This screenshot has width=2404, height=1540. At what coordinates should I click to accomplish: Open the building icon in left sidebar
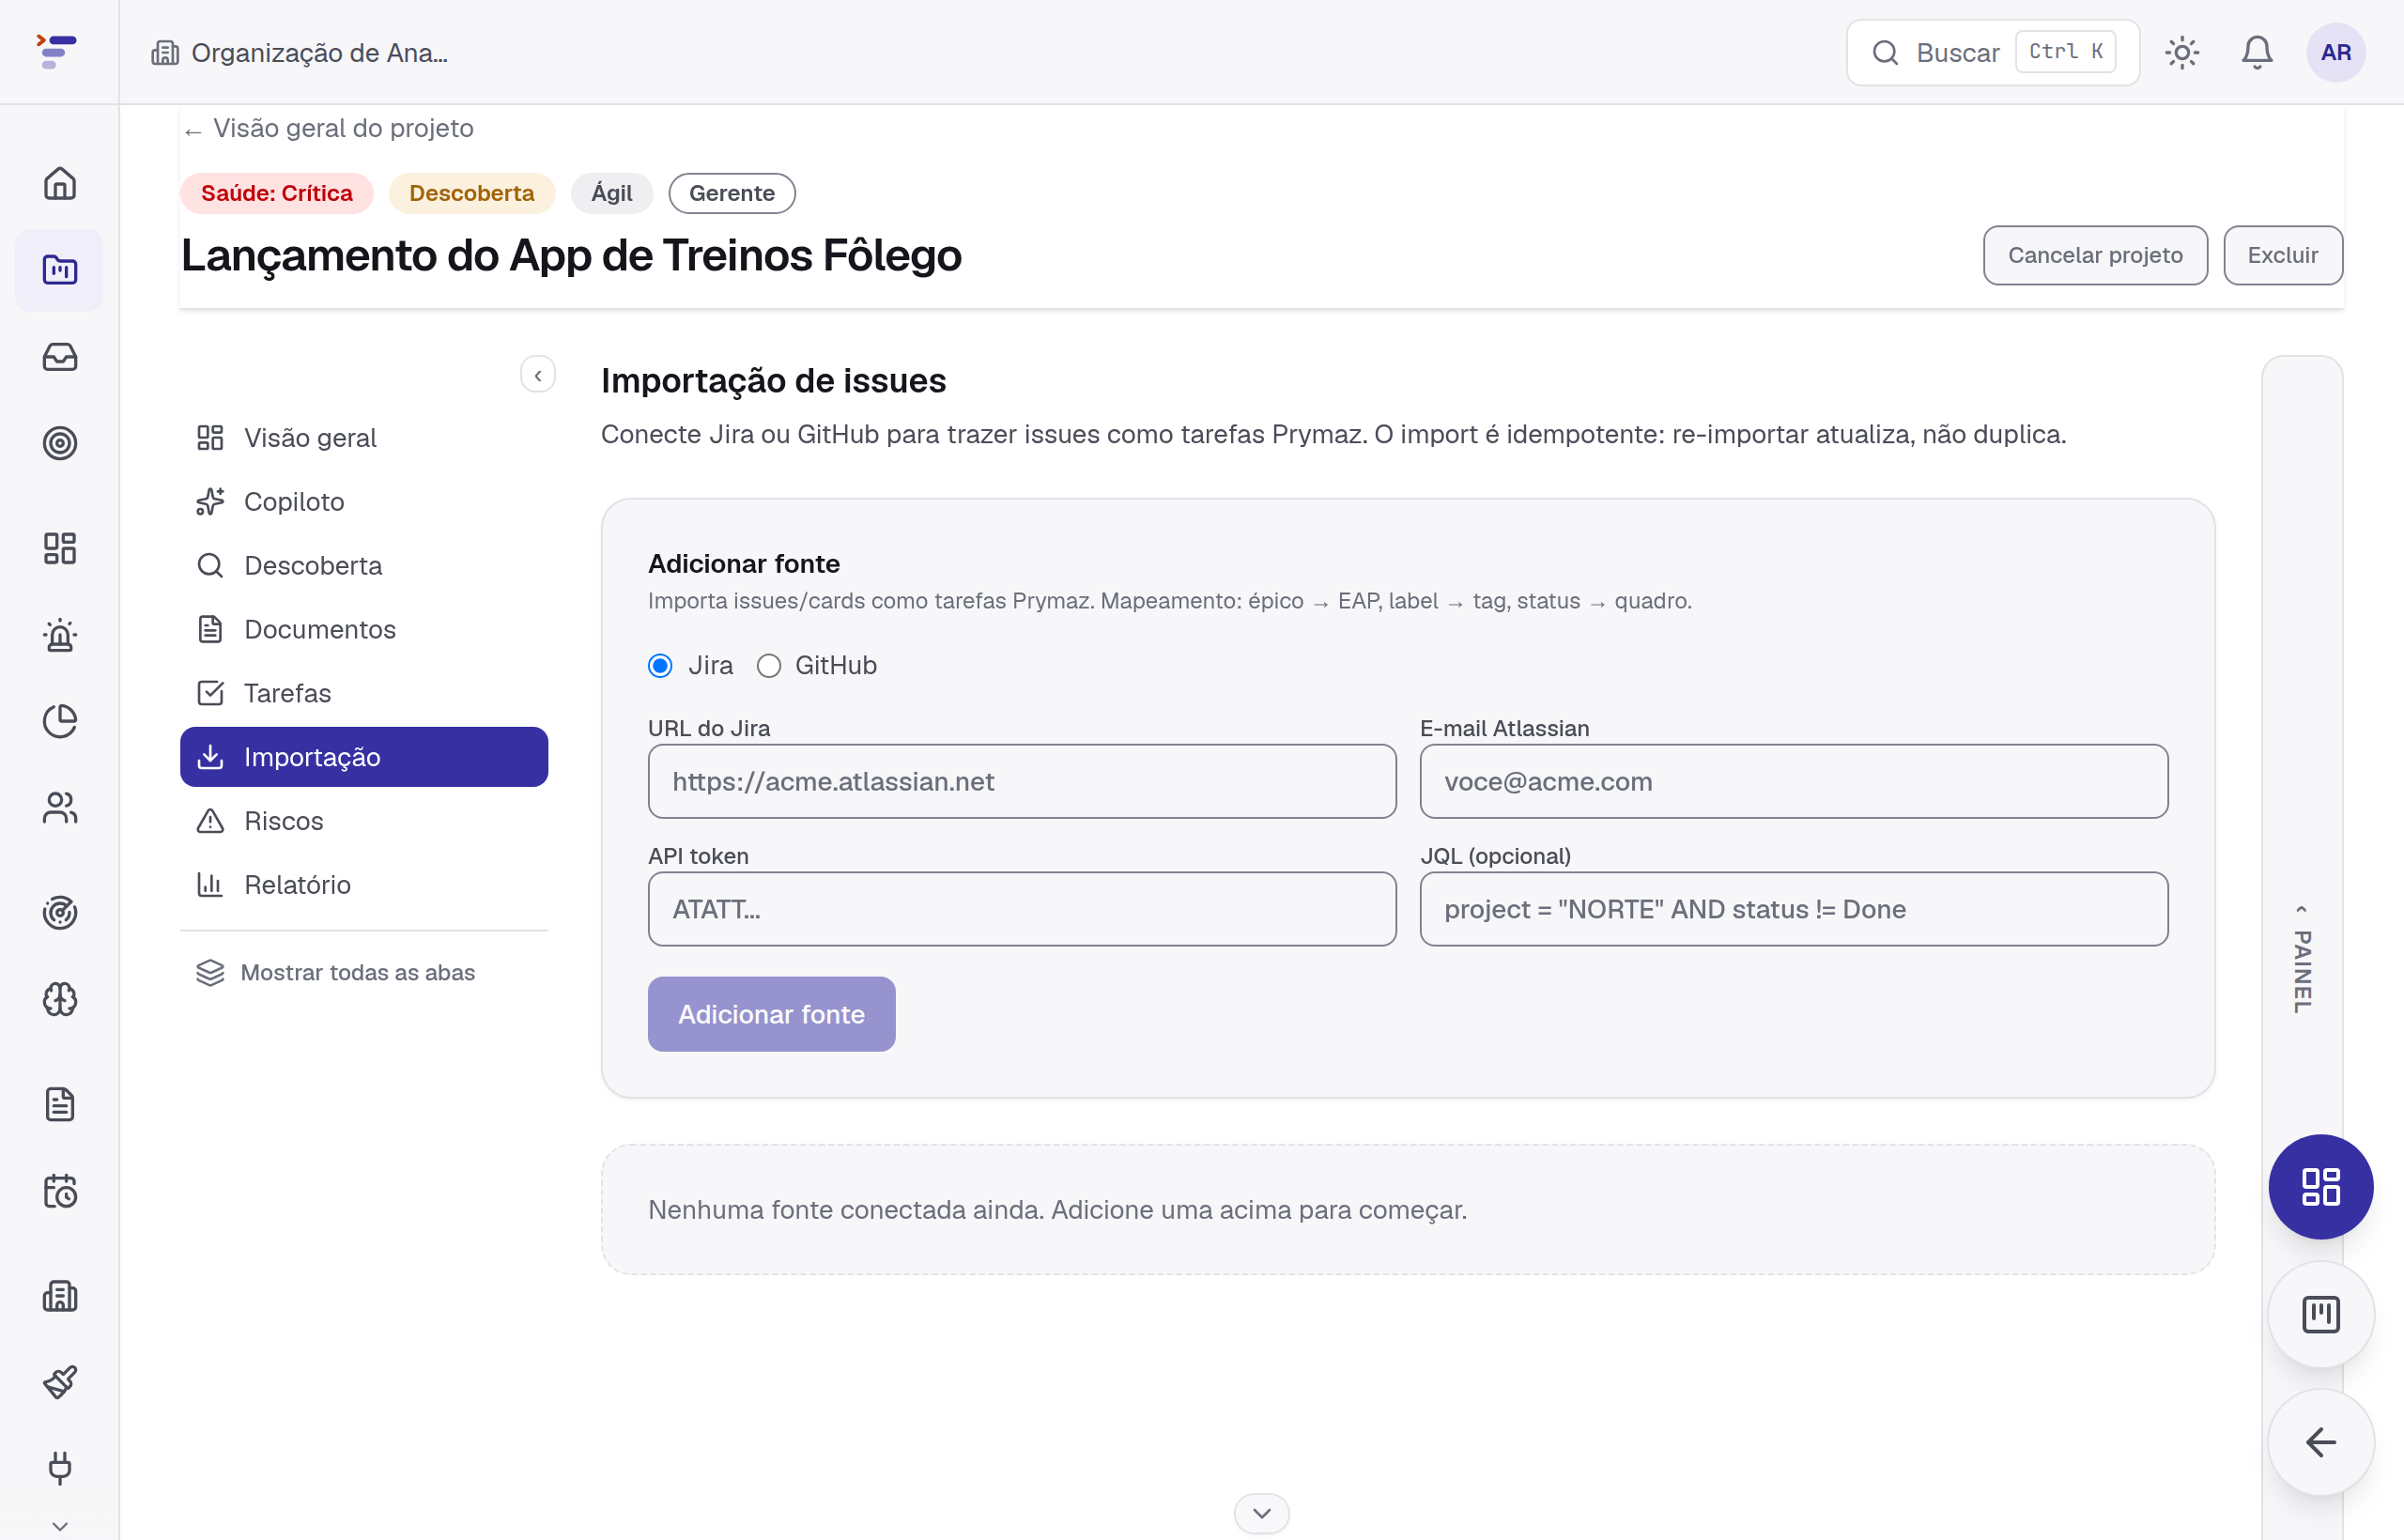pyautogui.click(x=60, y=1296)
